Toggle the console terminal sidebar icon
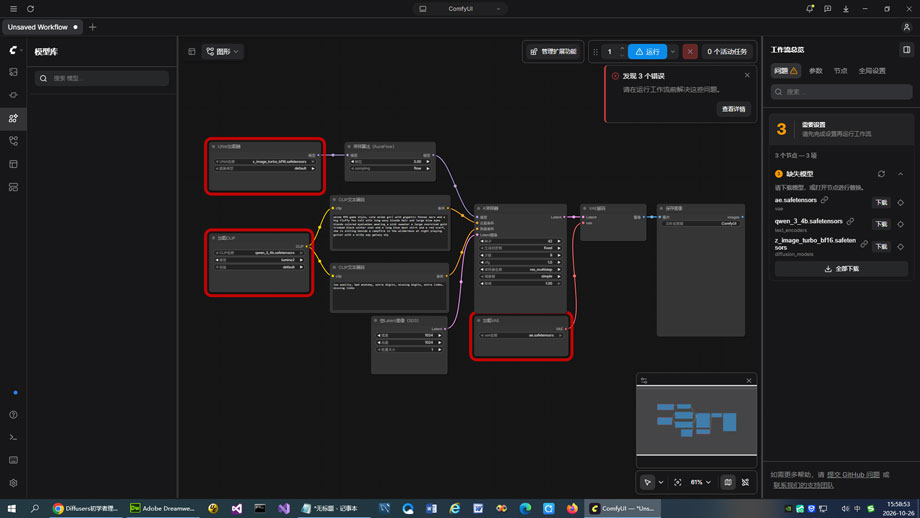The height and width of the screenshot is (518, 920). coord(13,437)
